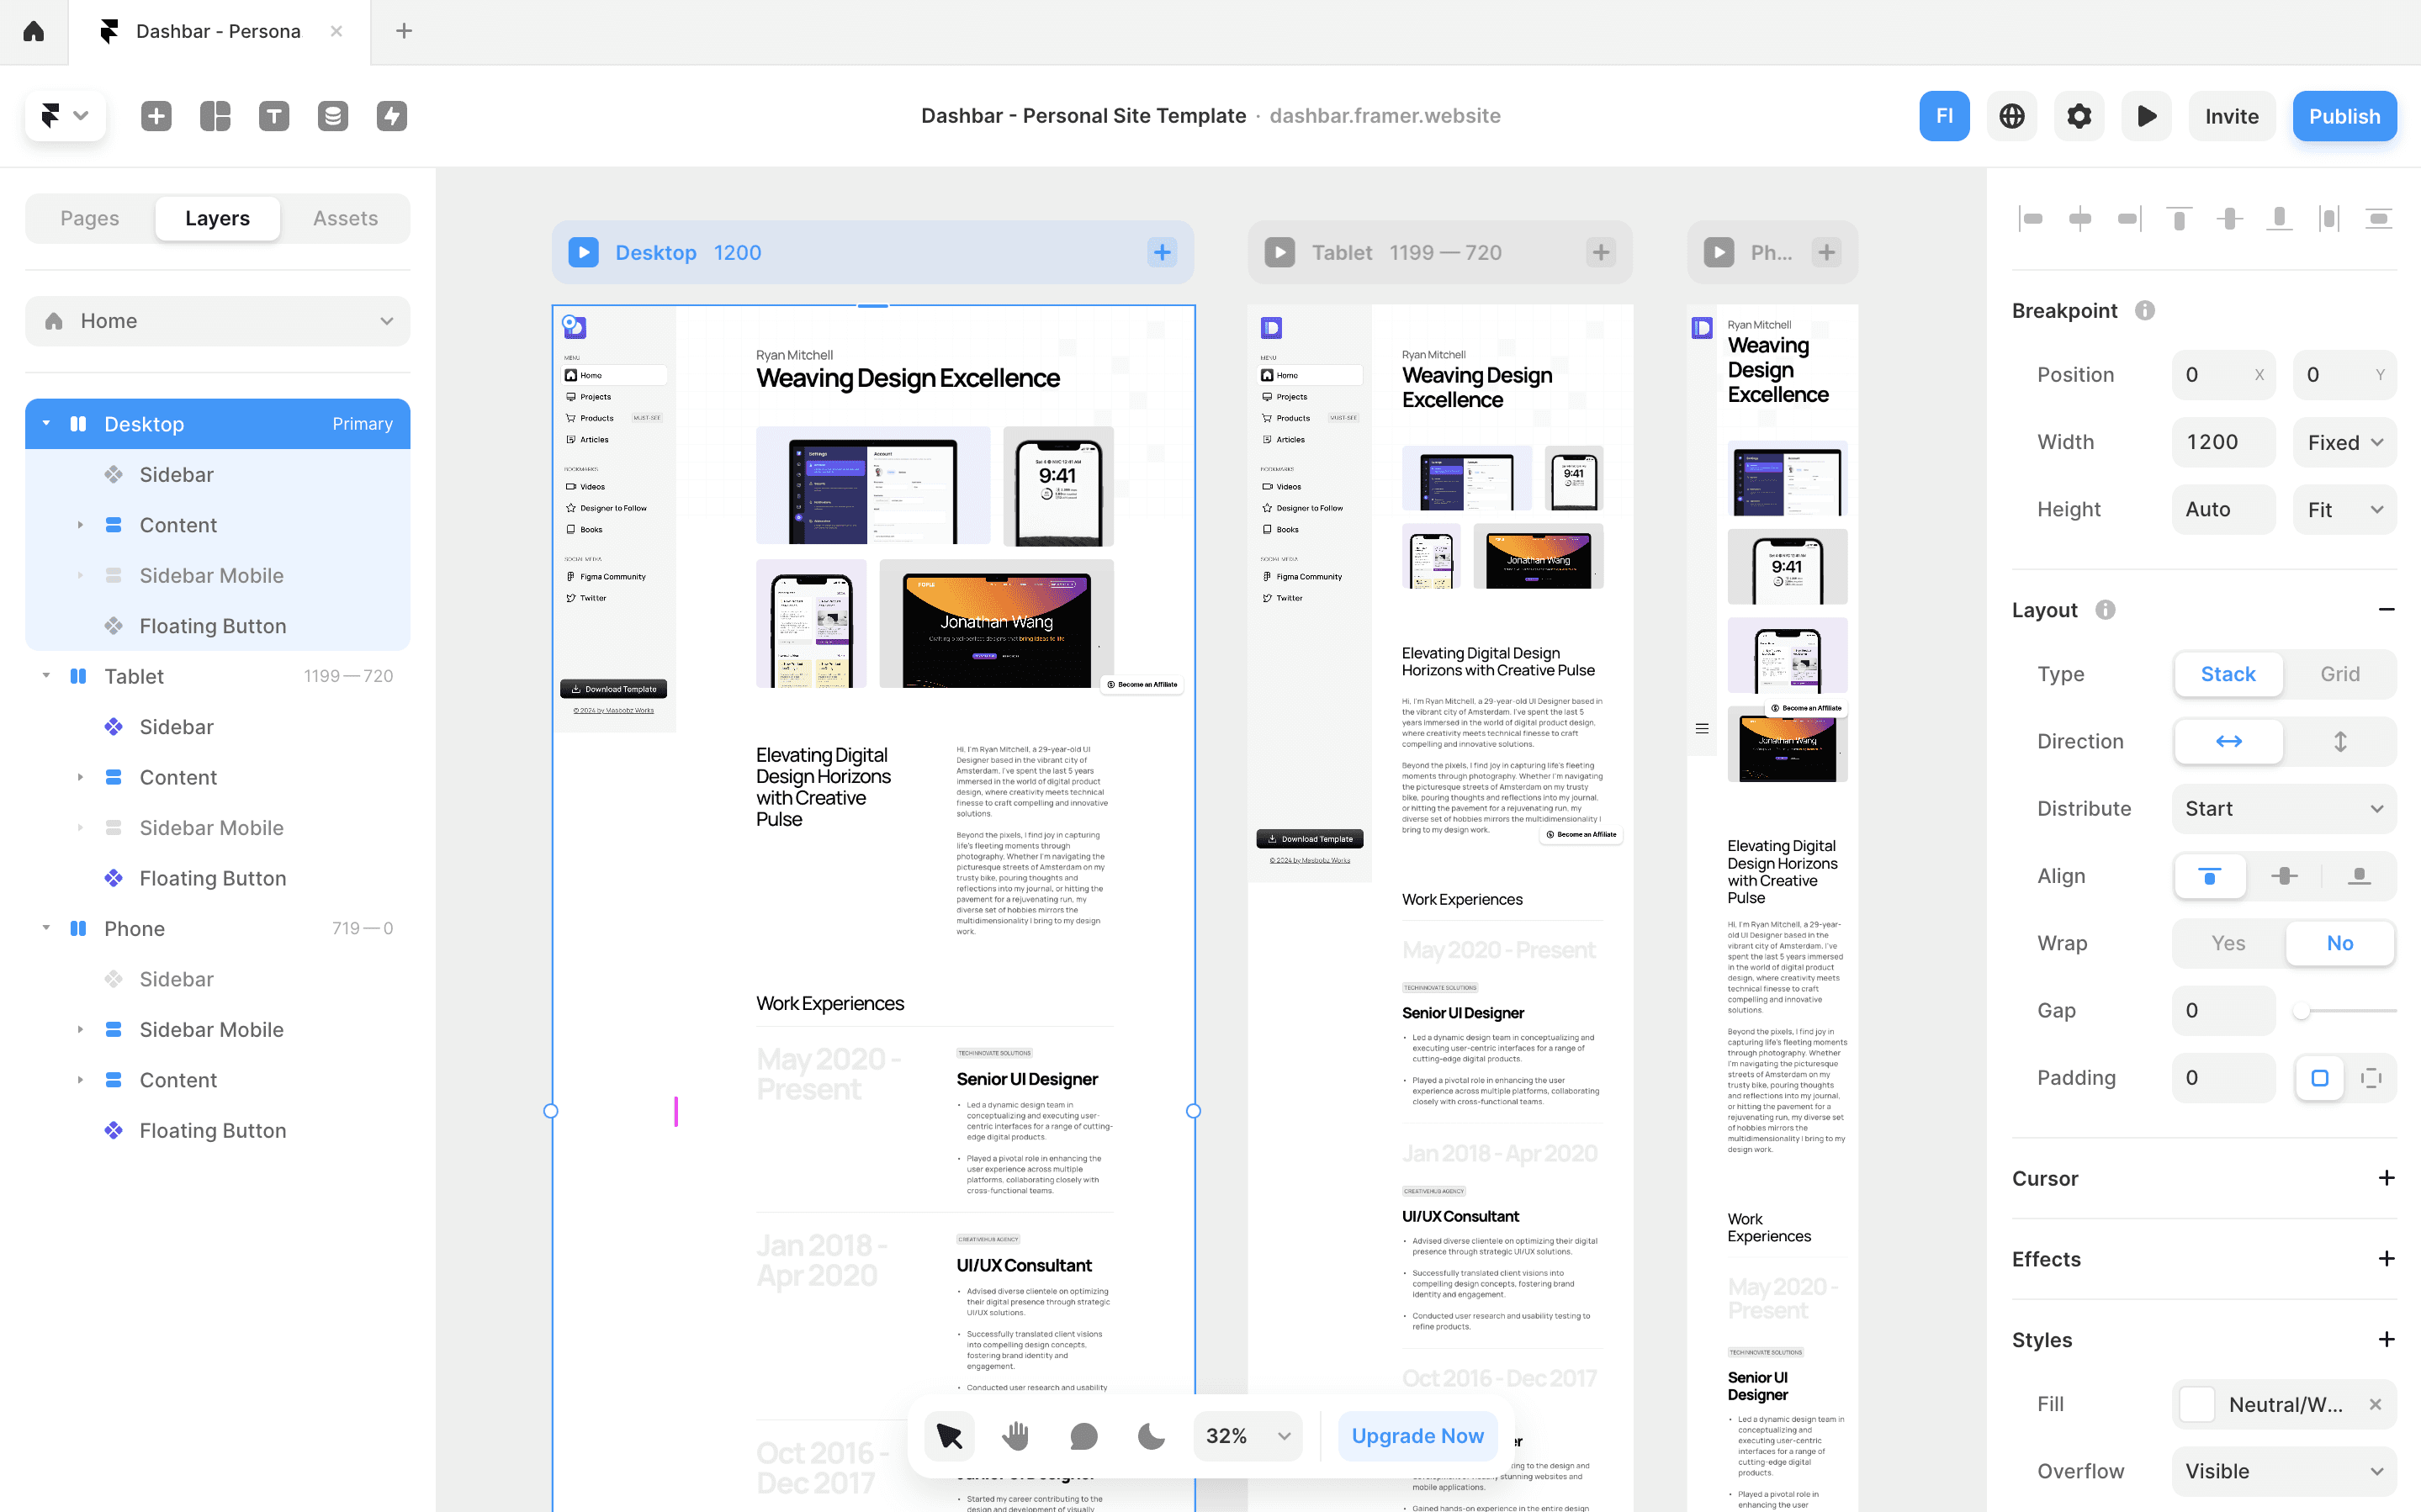Open comments with the speech bubble icon

[x=1083, y=1435]
